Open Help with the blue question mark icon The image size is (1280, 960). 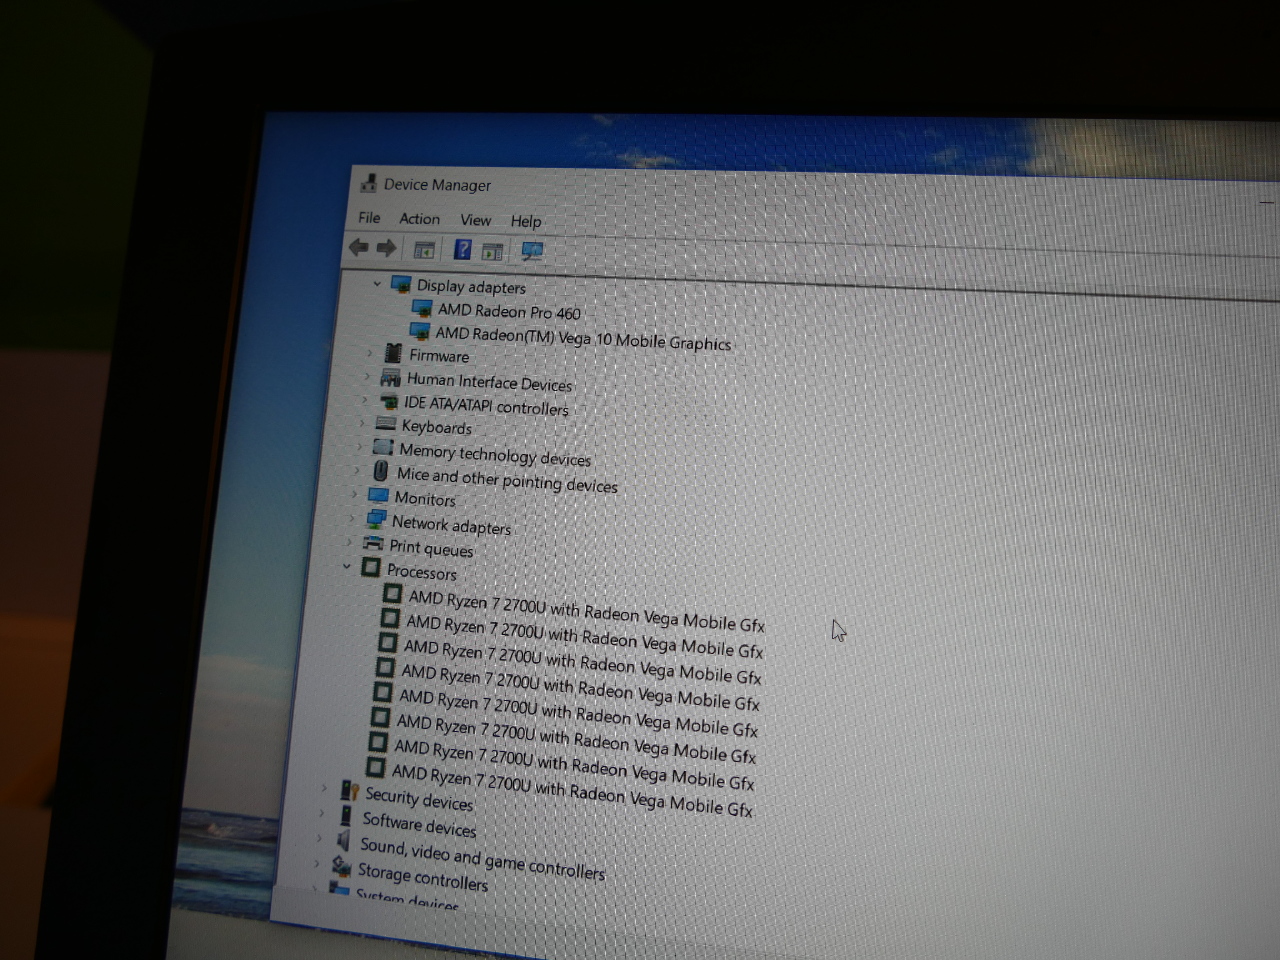[x=462, y=250]
